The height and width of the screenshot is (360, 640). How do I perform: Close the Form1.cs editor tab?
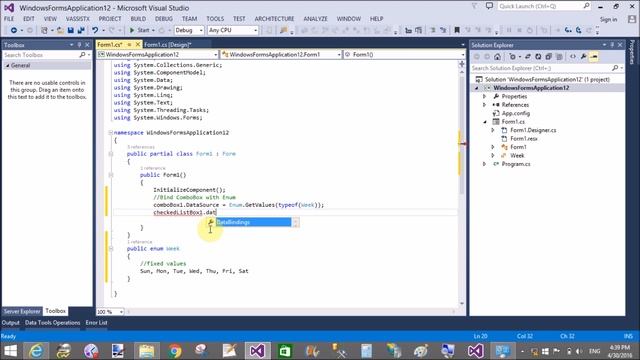[x=138, y=44]
